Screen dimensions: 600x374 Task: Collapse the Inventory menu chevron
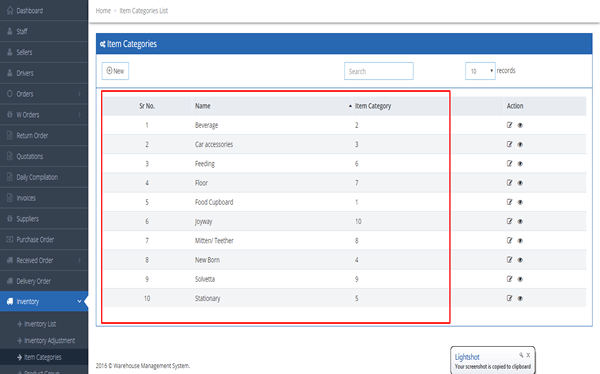click(x=79, y=301)
